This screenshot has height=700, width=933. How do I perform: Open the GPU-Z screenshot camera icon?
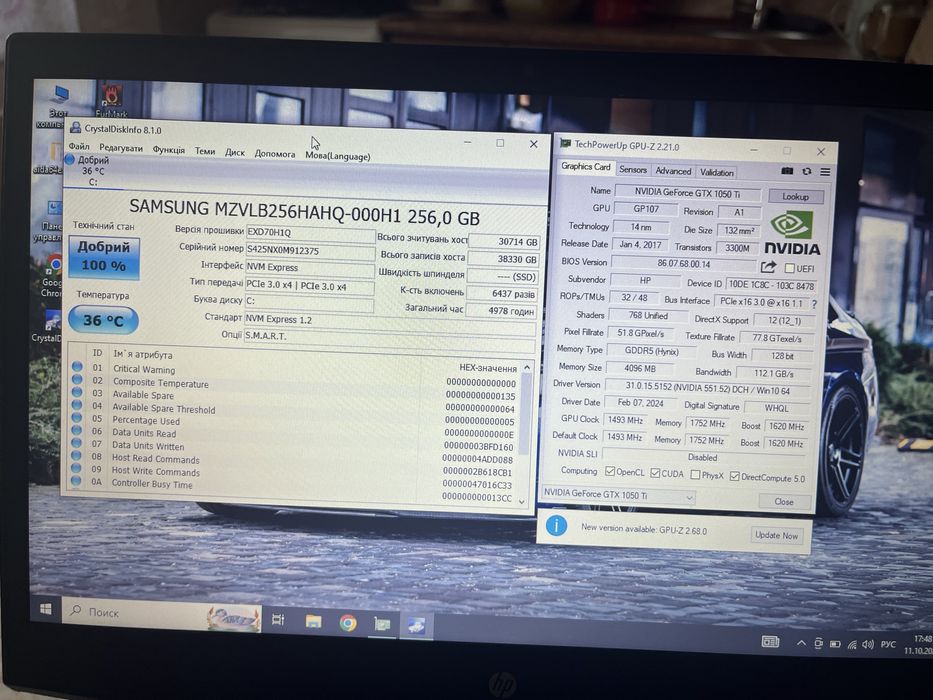[787, 171]
